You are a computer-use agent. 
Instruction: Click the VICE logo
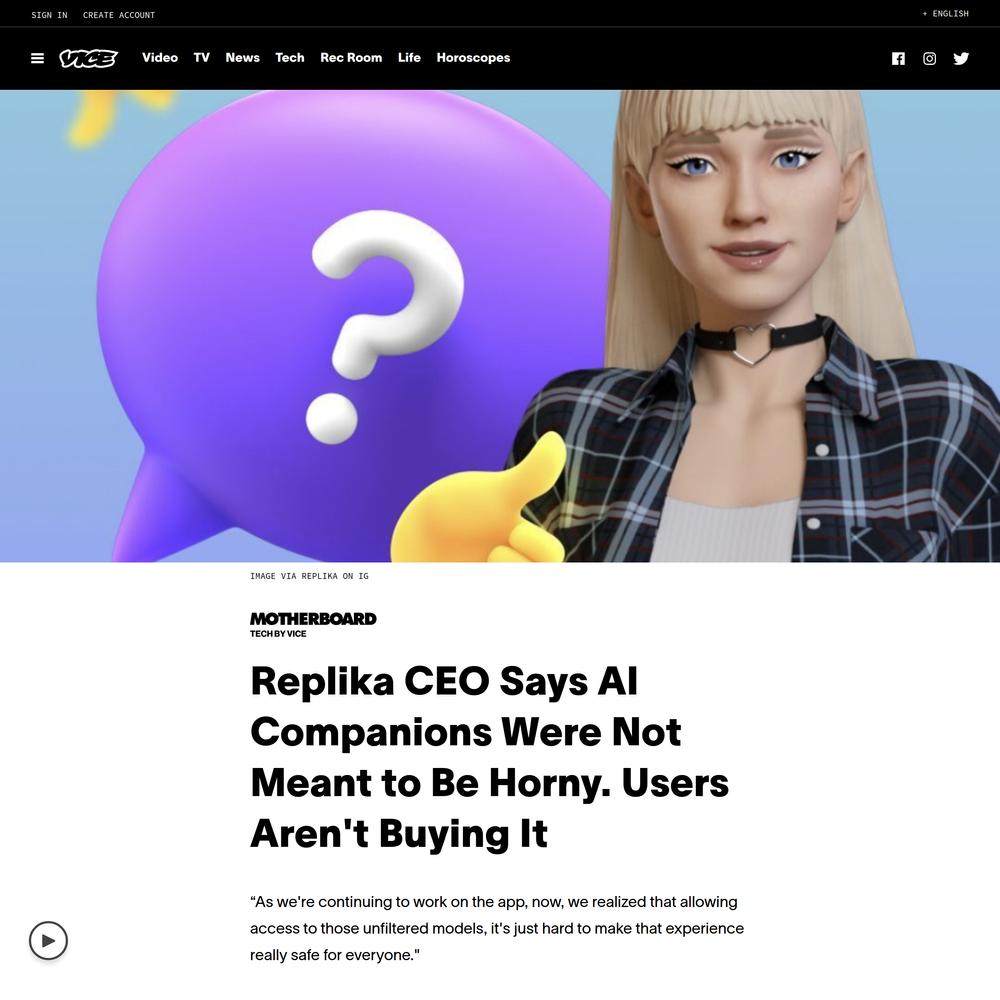click(x=89, y=58)
